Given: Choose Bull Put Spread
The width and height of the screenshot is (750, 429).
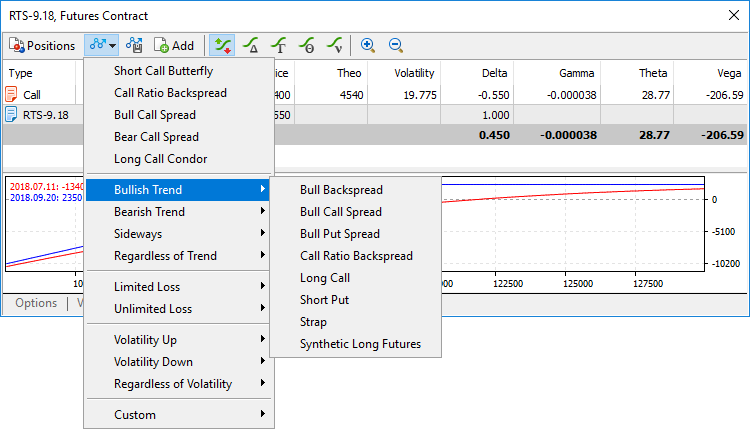Looking at the screenshot, I should [x=355, y=234].
